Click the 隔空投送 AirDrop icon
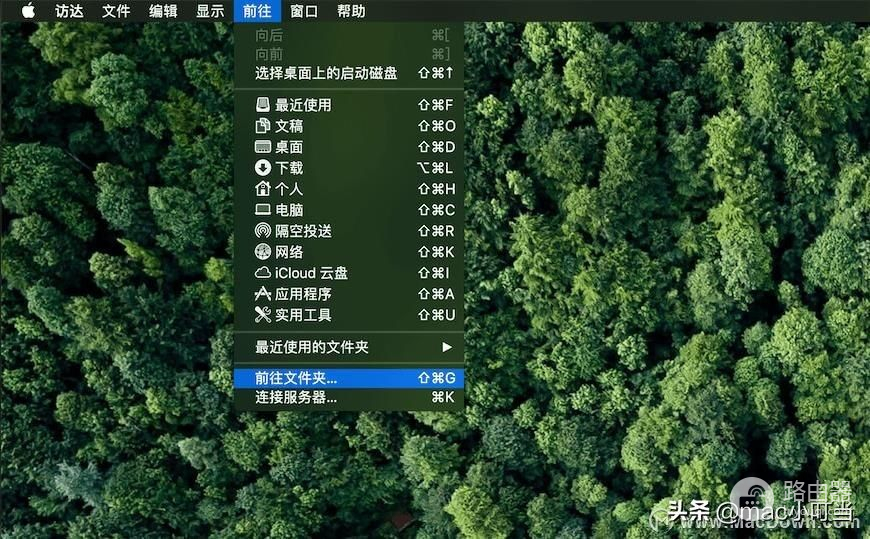870x539 pixels. click(262, 230)
